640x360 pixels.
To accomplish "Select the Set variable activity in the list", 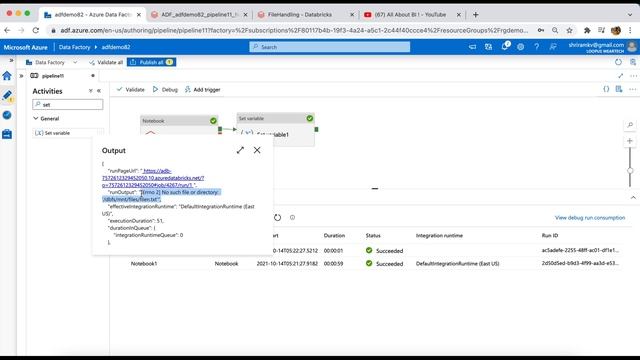I will point(68,133).
